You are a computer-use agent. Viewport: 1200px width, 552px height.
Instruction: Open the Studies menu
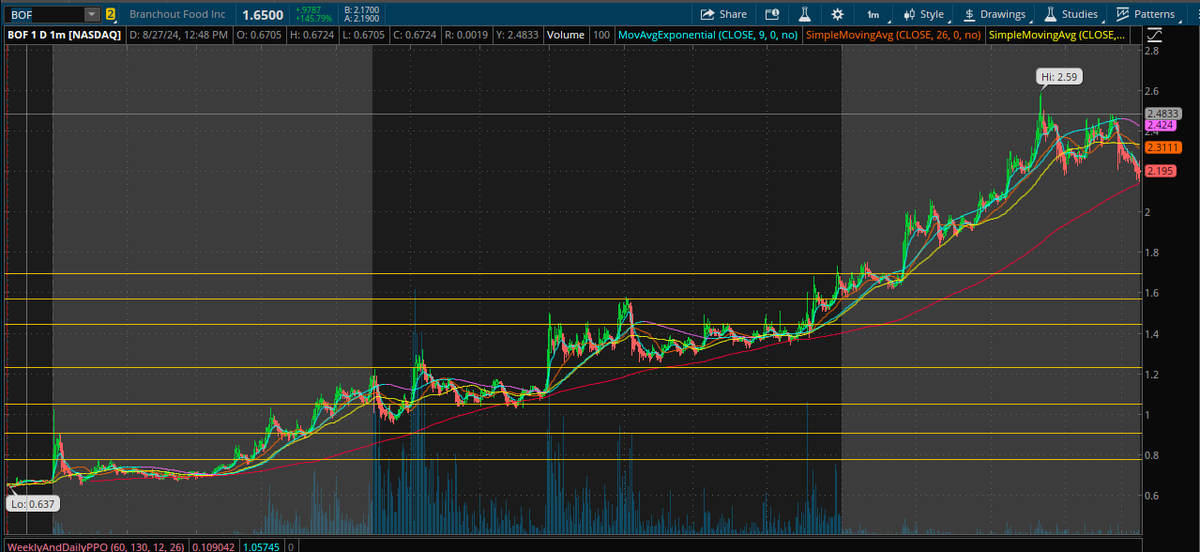(x=1072, y=14)
